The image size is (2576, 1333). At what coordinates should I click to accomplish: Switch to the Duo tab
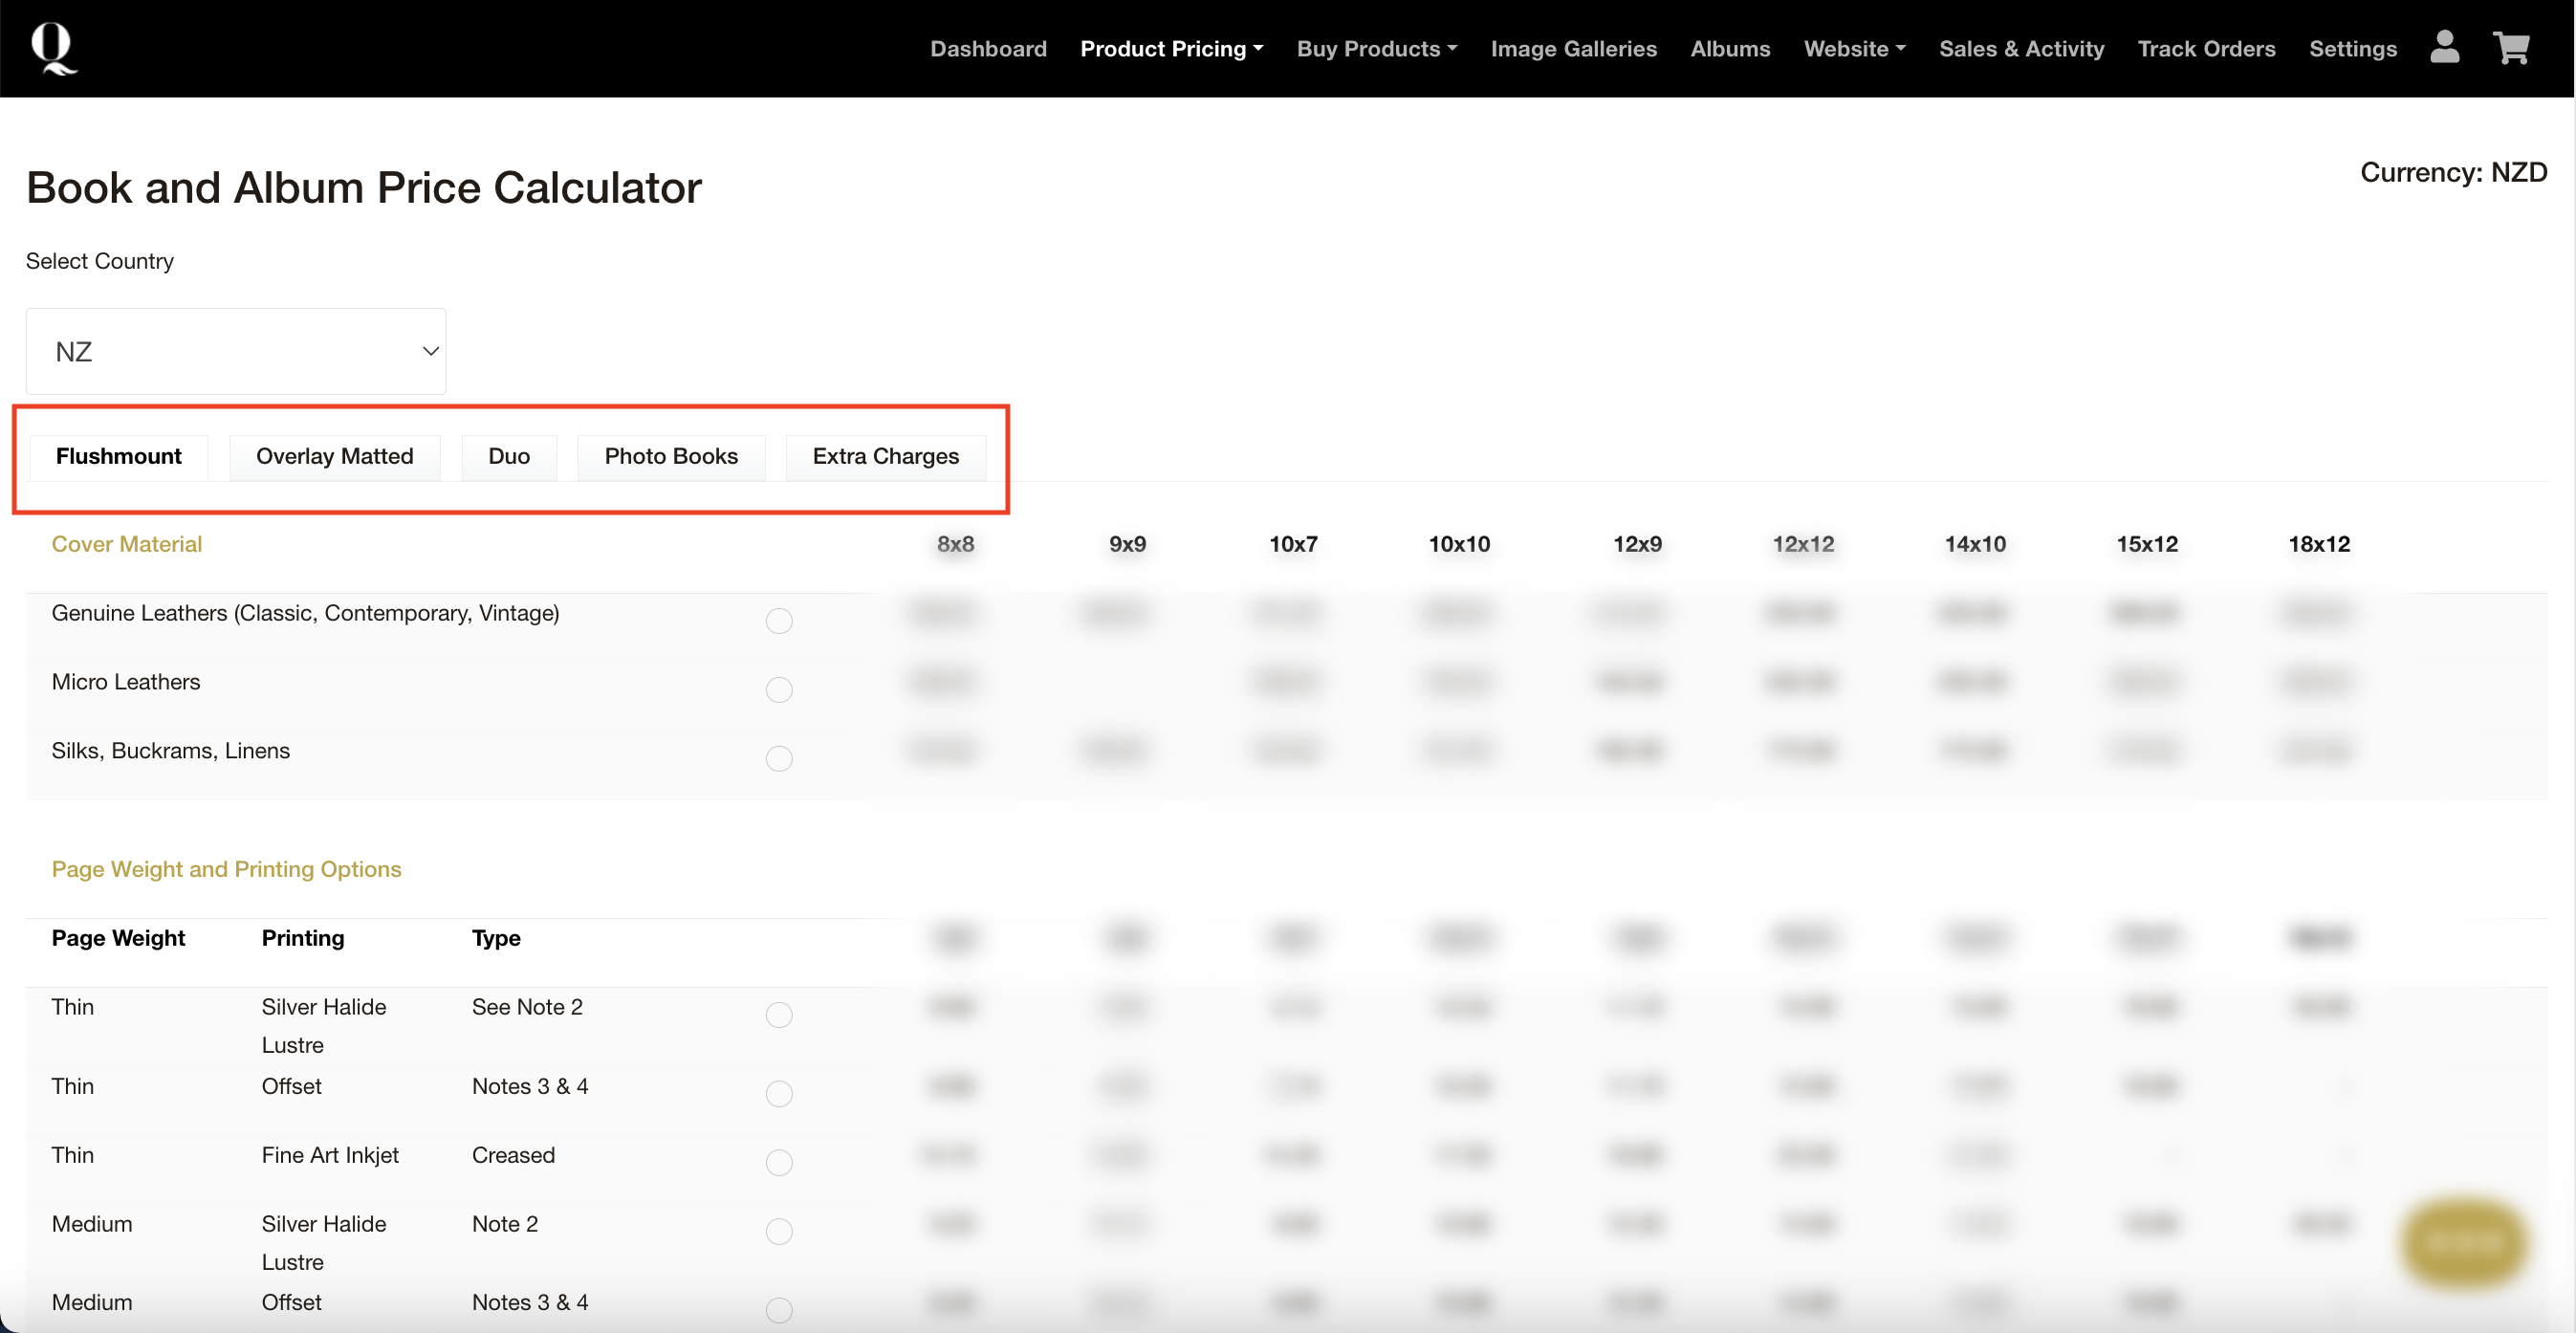509,457
